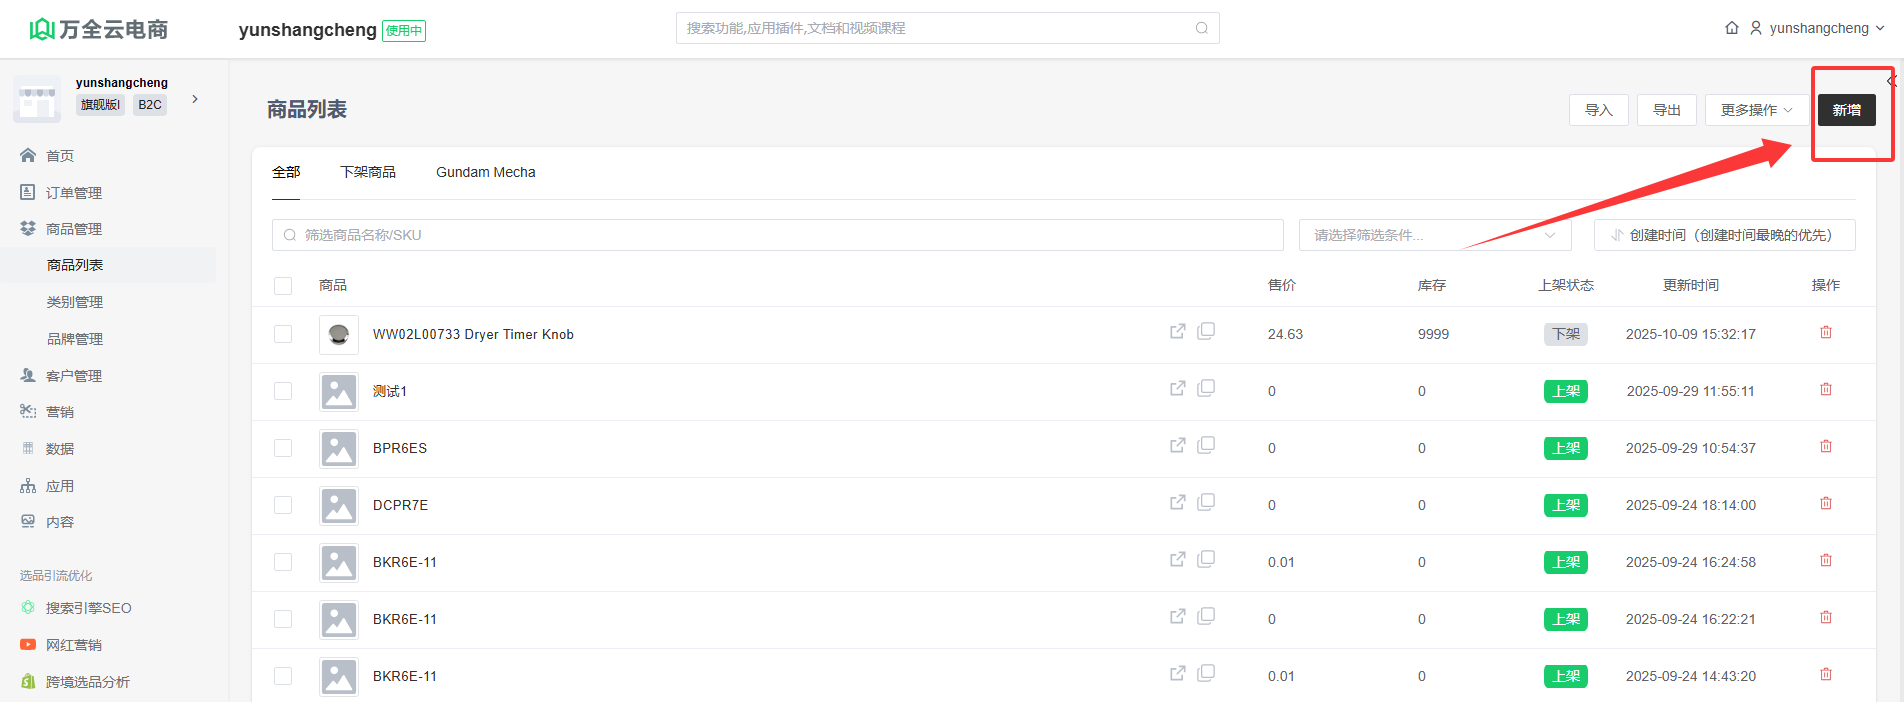Open the Gundam Mecha tab

485,172
